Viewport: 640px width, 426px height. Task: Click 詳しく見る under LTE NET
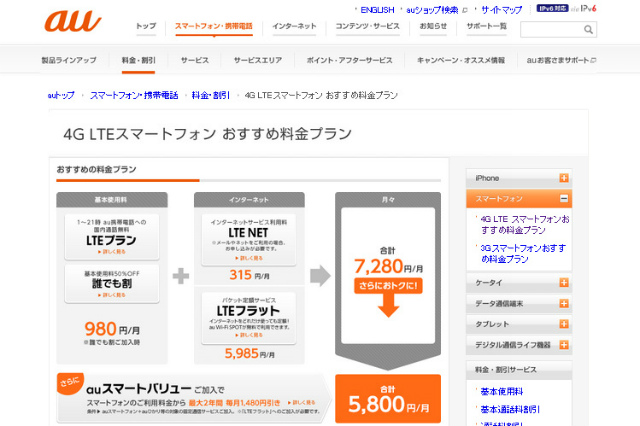(x=249, y=258)
